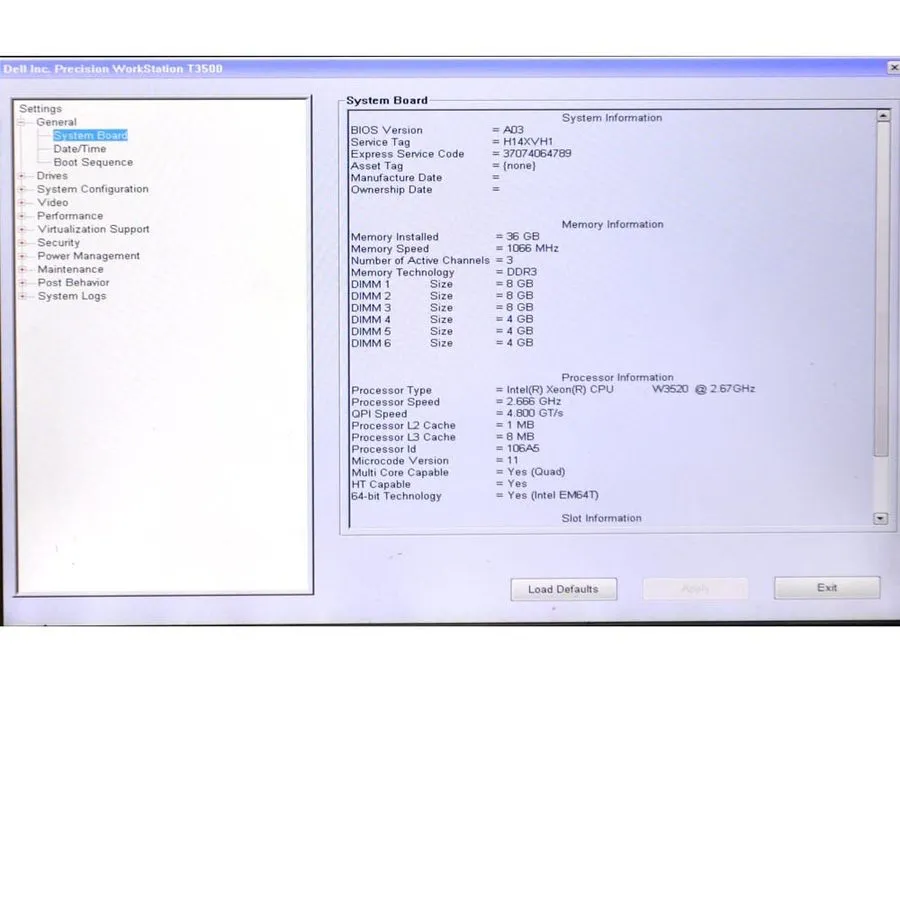Screen dimensions: 900x900
Task: Click the Asset Tag {none} value
Action: 519,165
